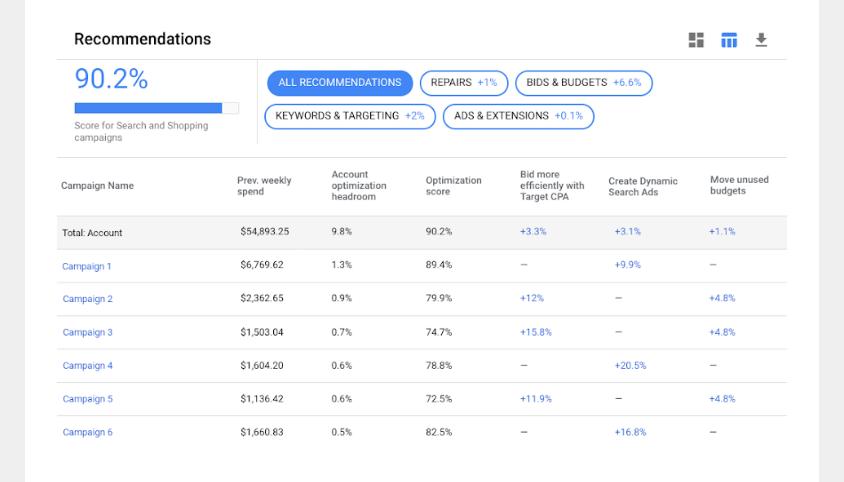Sort by Prev. weekly spend column header
844x482 pixels.
point(264,186)
